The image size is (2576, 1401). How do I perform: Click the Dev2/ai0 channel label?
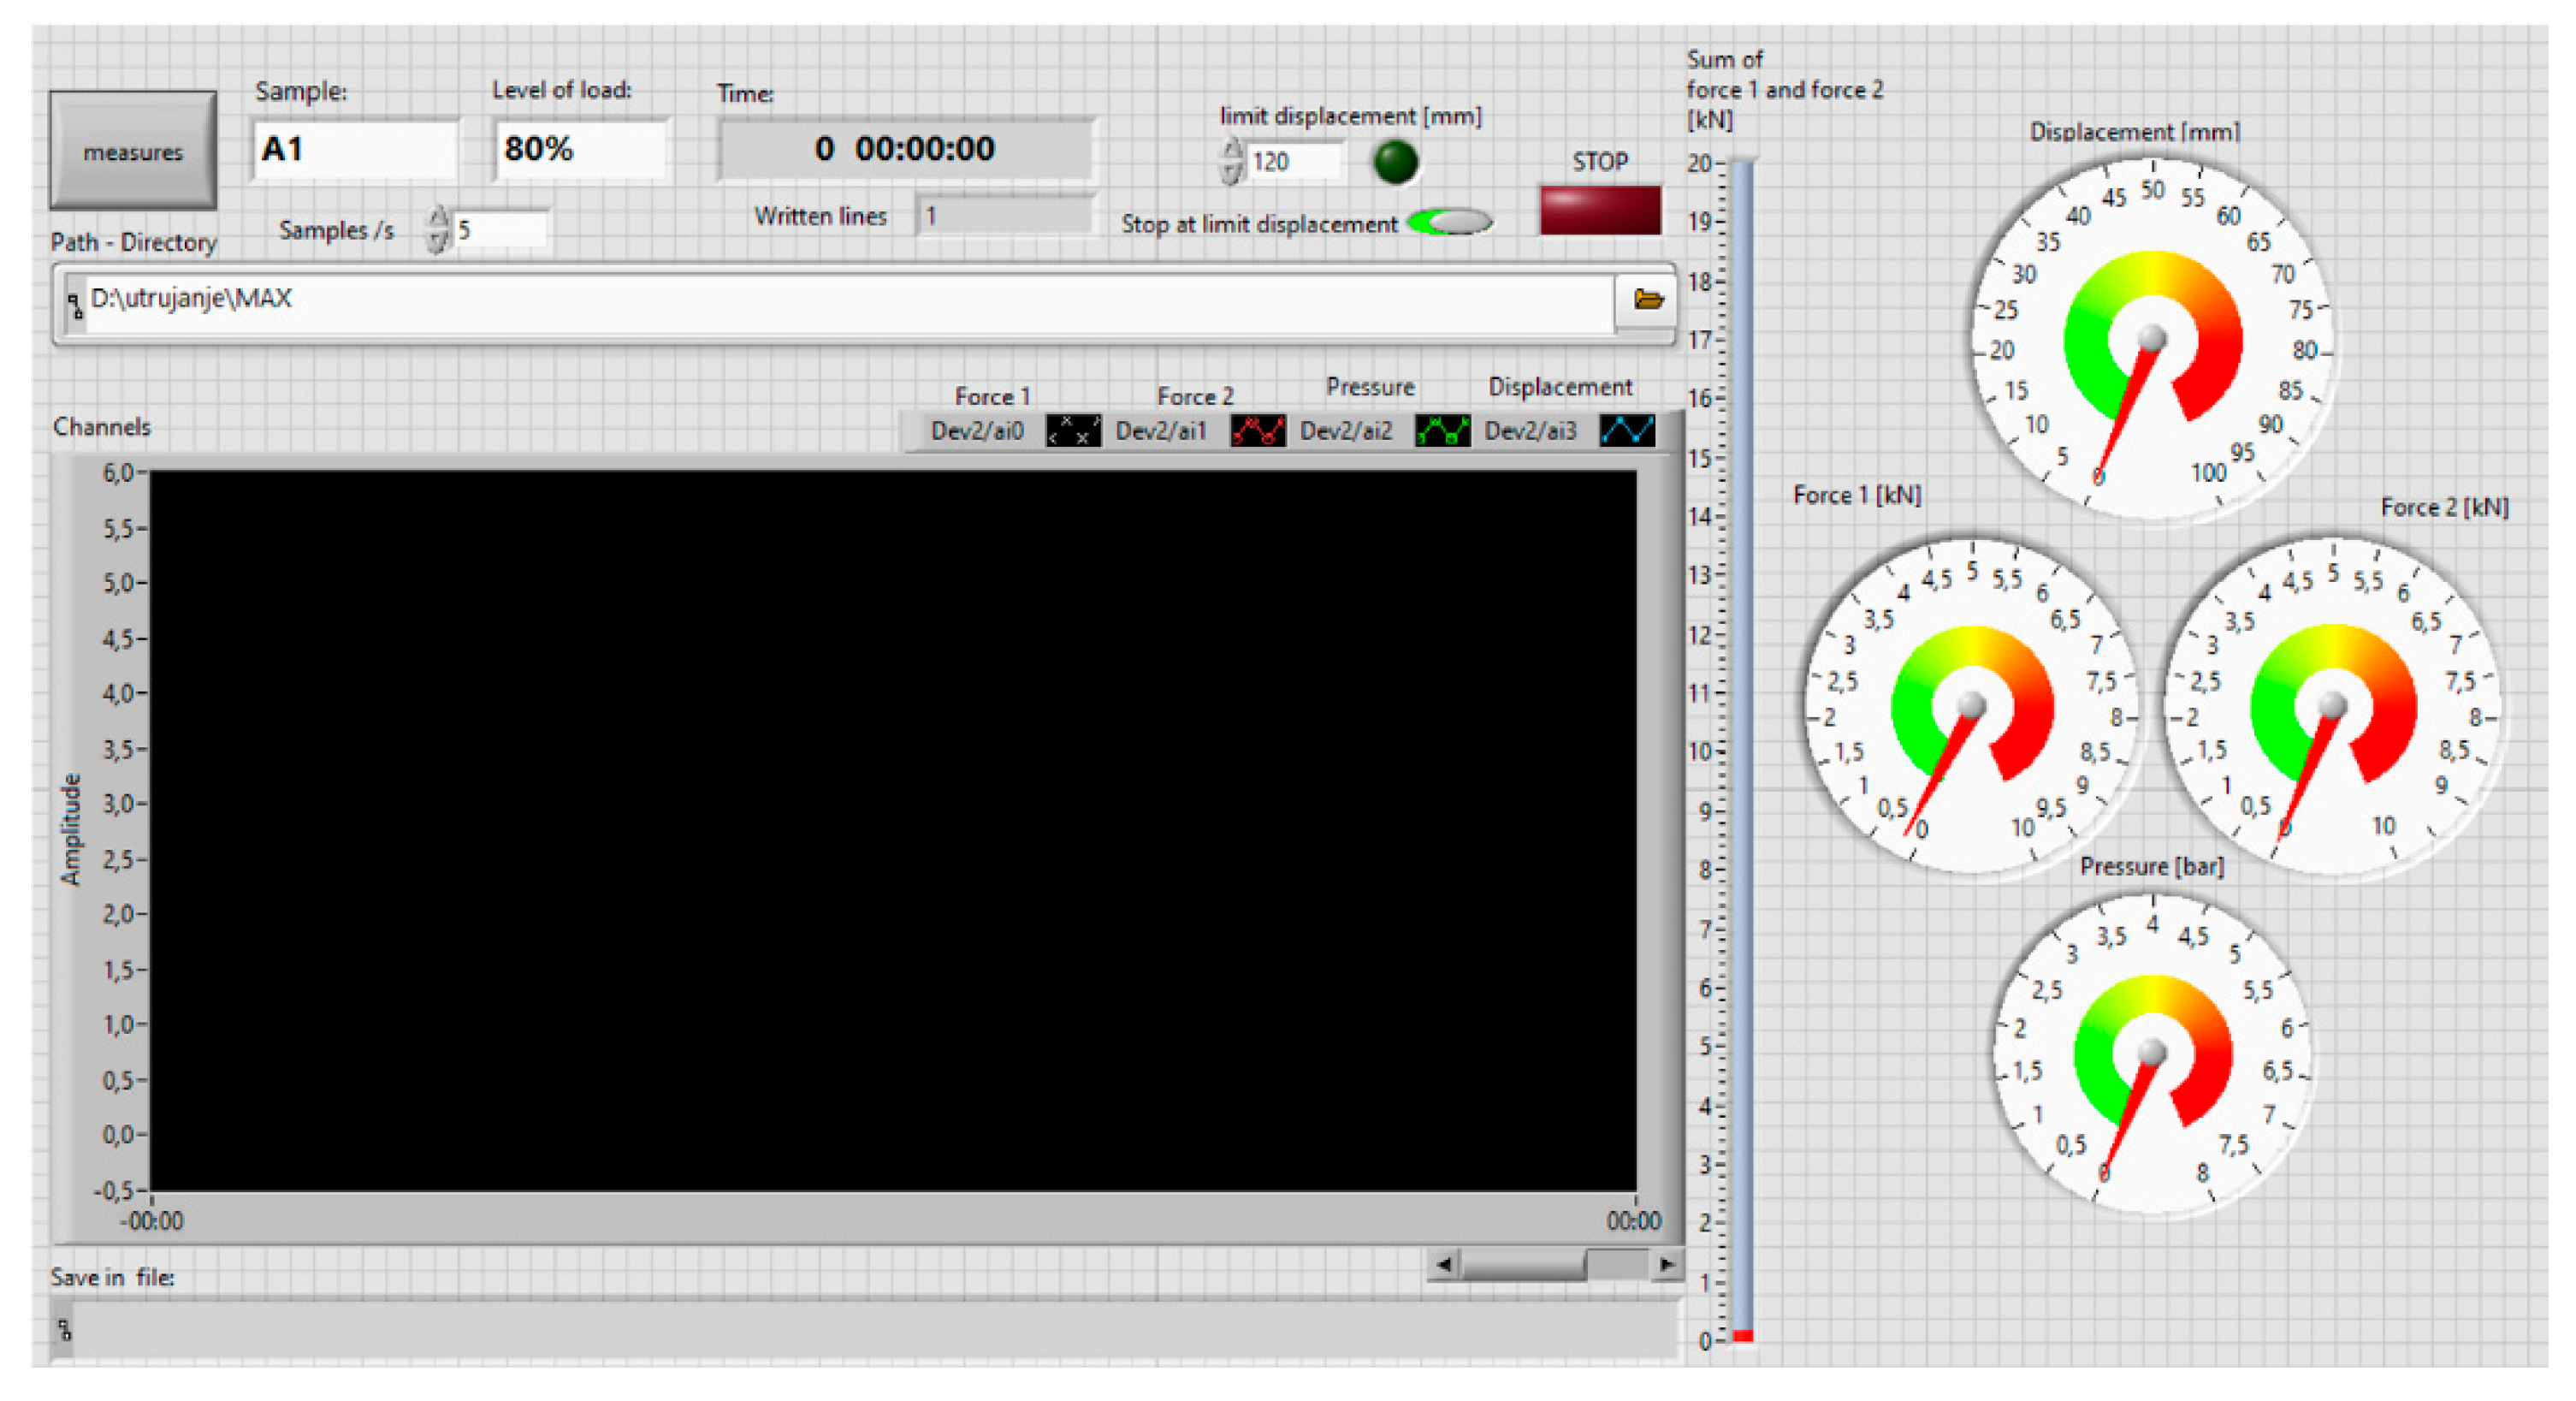pyautogui.click(x=976, y=431)
